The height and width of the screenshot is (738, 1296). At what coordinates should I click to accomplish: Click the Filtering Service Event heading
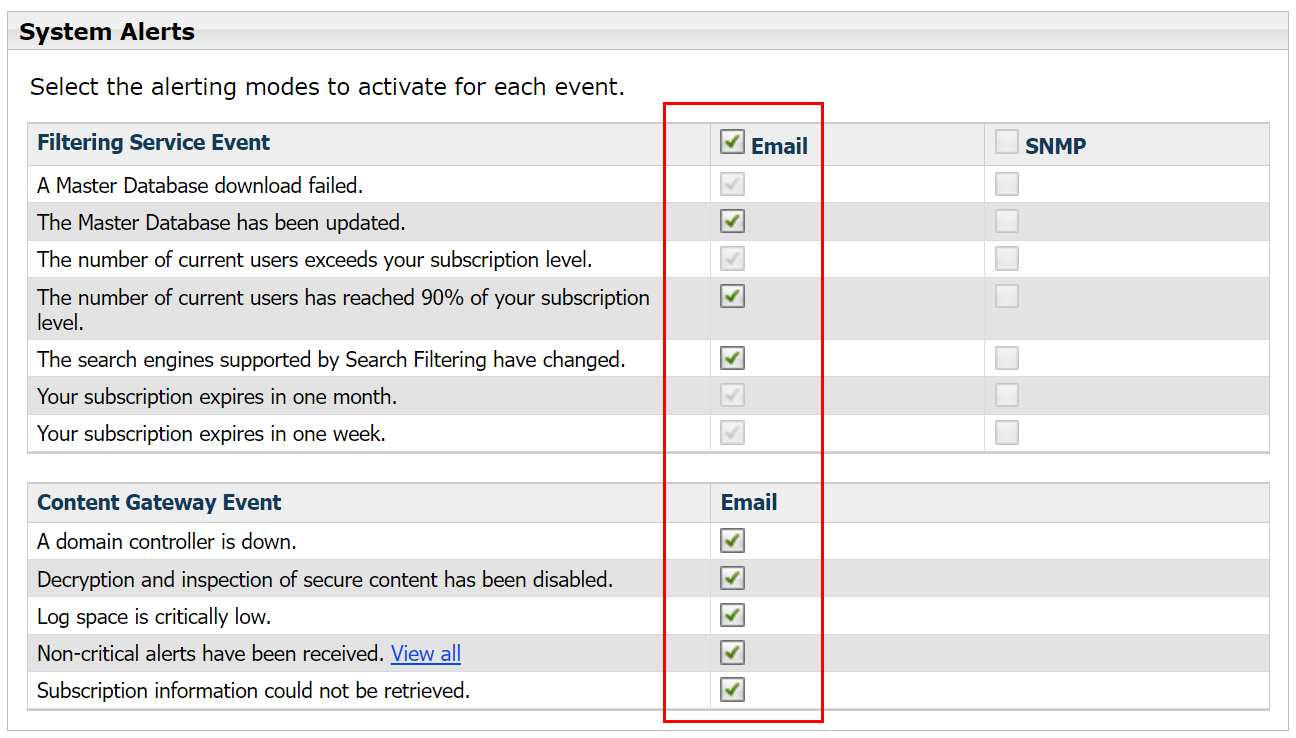tap(154, 143)
